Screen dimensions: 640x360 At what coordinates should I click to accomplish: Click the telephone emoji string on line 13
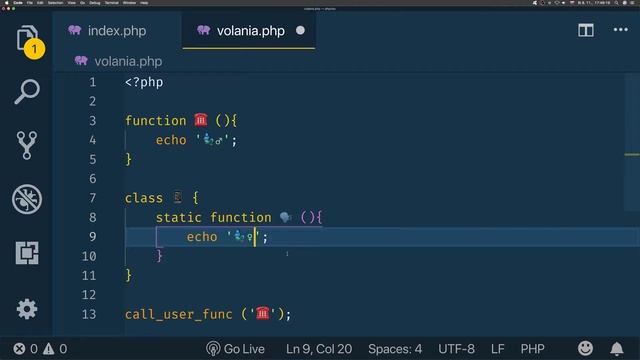point(263,313)
